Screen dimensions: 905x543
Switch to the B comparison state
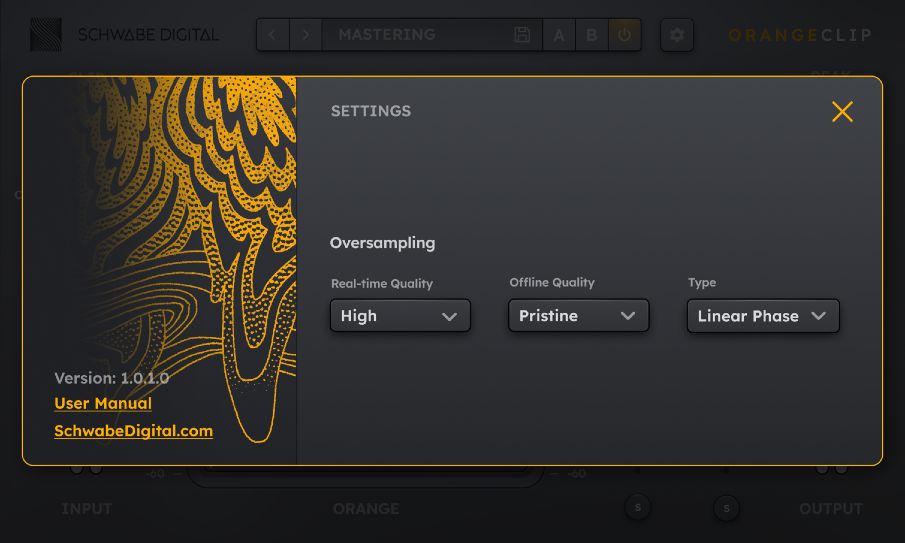click(x=592, y=35)
